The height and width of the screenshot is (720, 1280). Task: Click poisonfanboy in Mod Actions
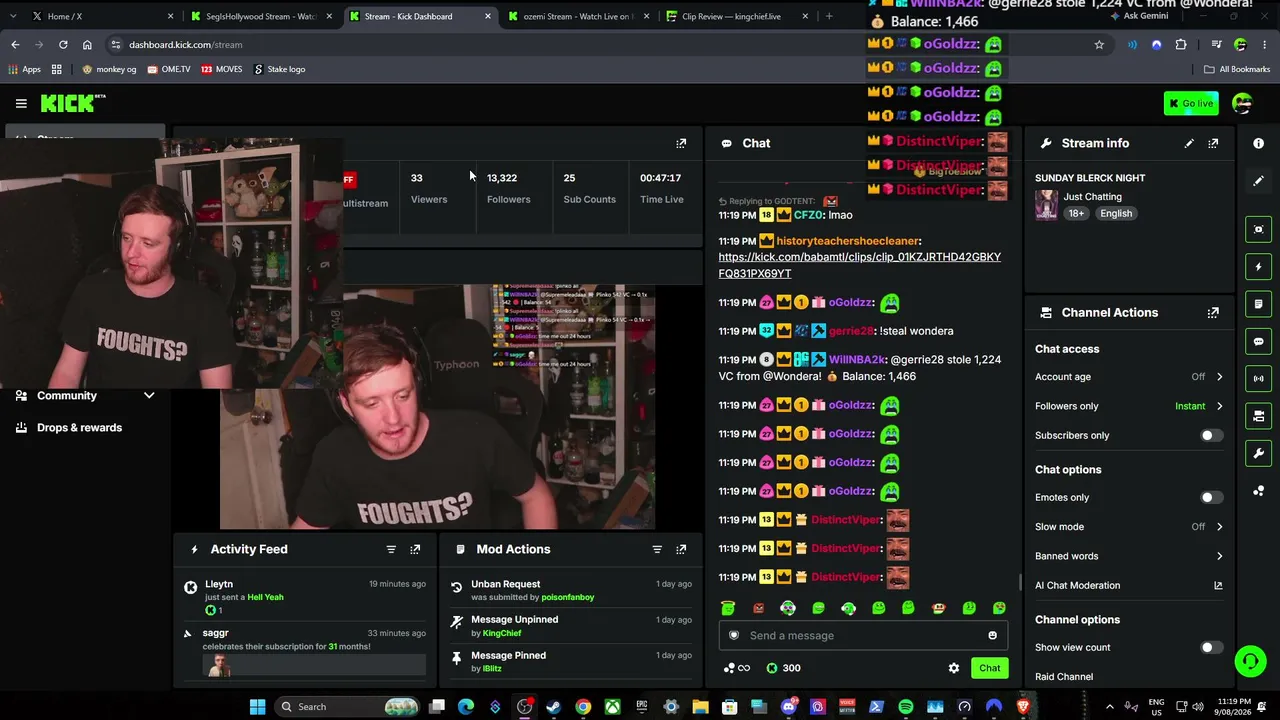[x=567, y=597]
